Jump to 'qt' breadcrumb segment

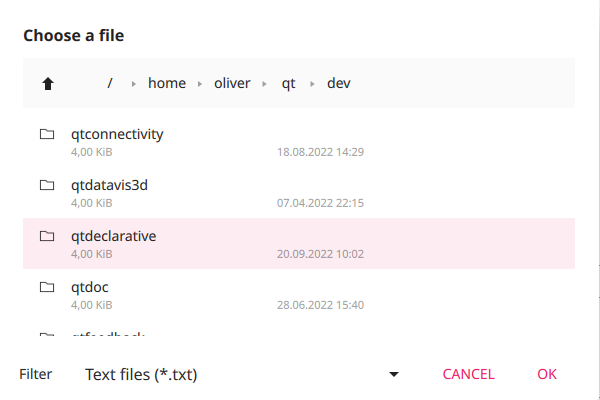click(288, 83)
